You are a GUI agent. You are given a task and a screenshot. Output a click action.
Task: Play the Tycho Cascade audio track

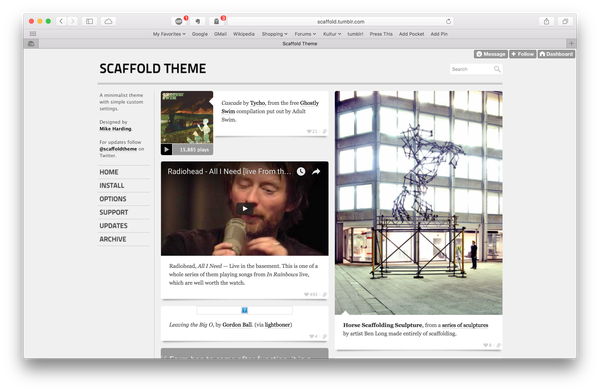click(166, 149)
